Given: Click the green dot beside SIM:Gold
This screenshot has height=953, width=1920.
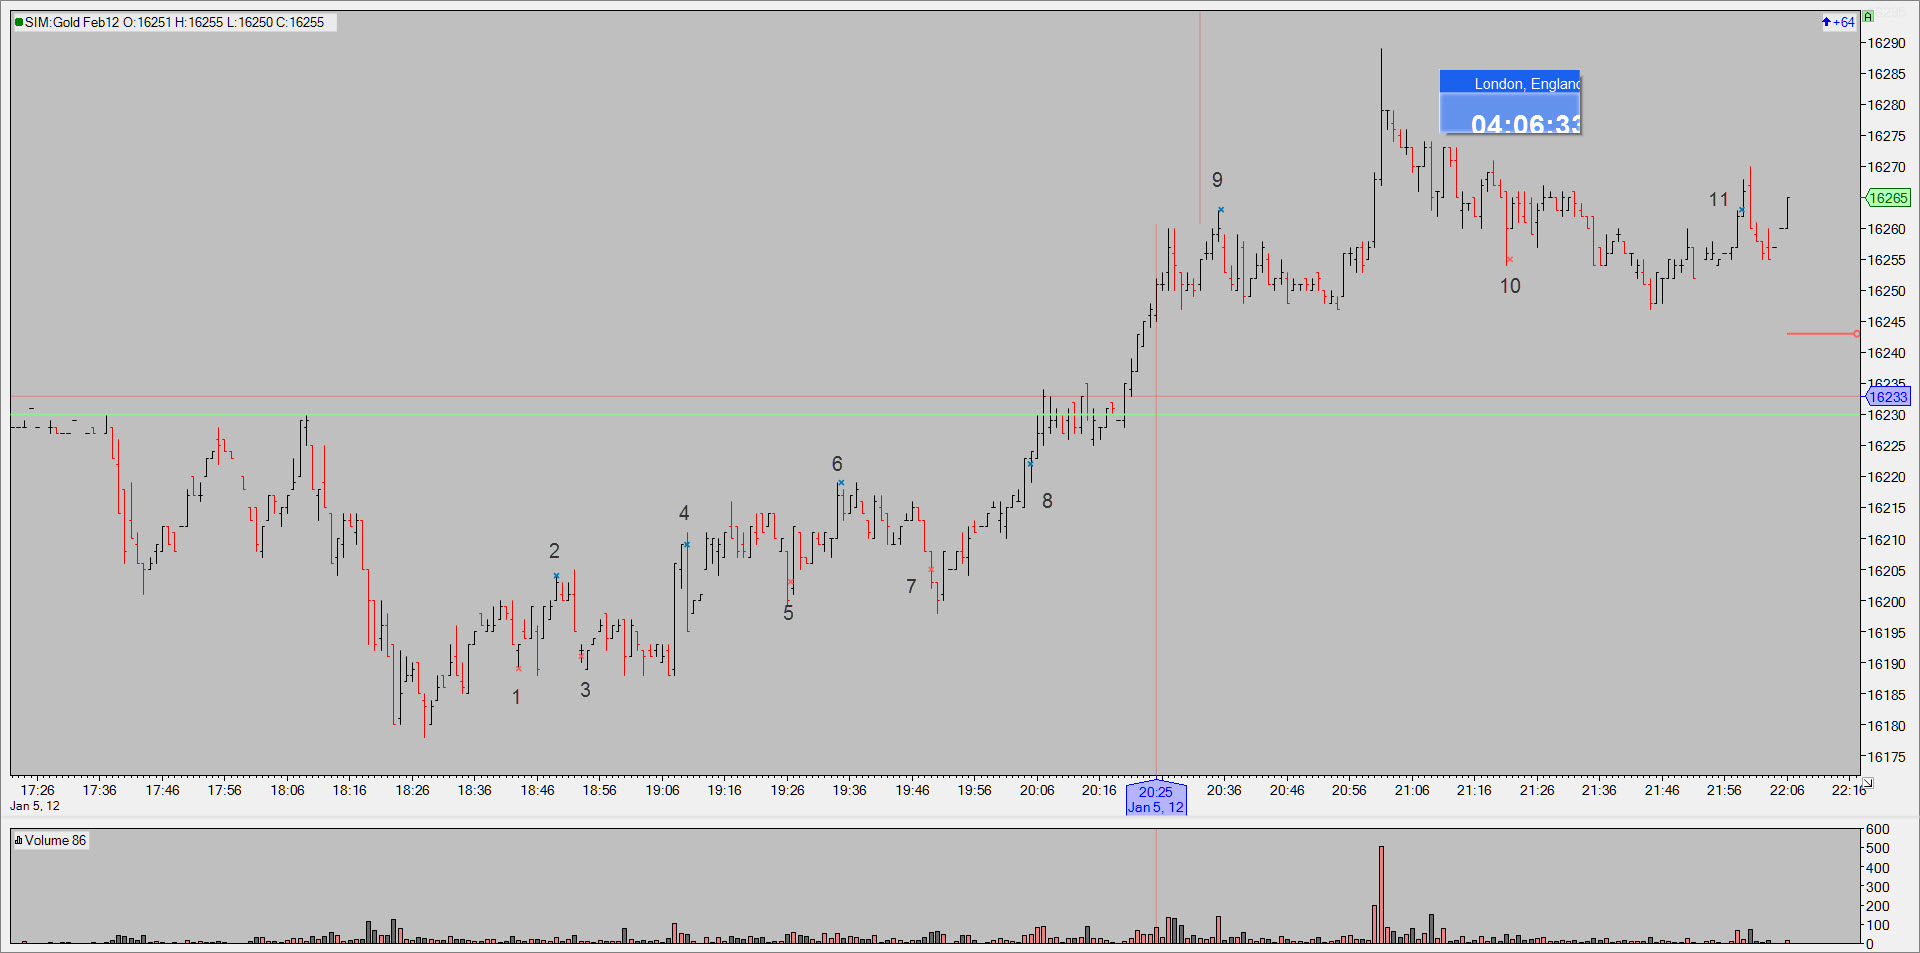Looking at the screenshot, I should coord(19,22).
